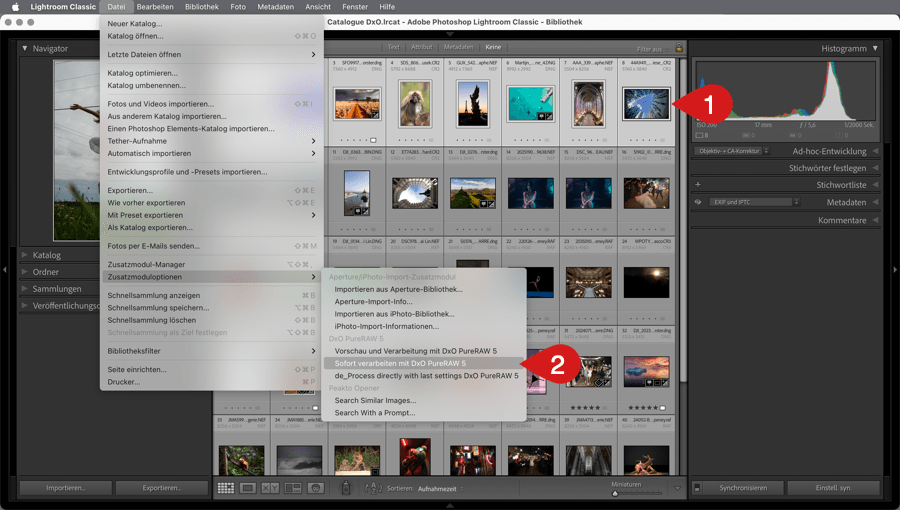
Task: Select the blue sky thumbnail number 8
Action: point(646,103)
